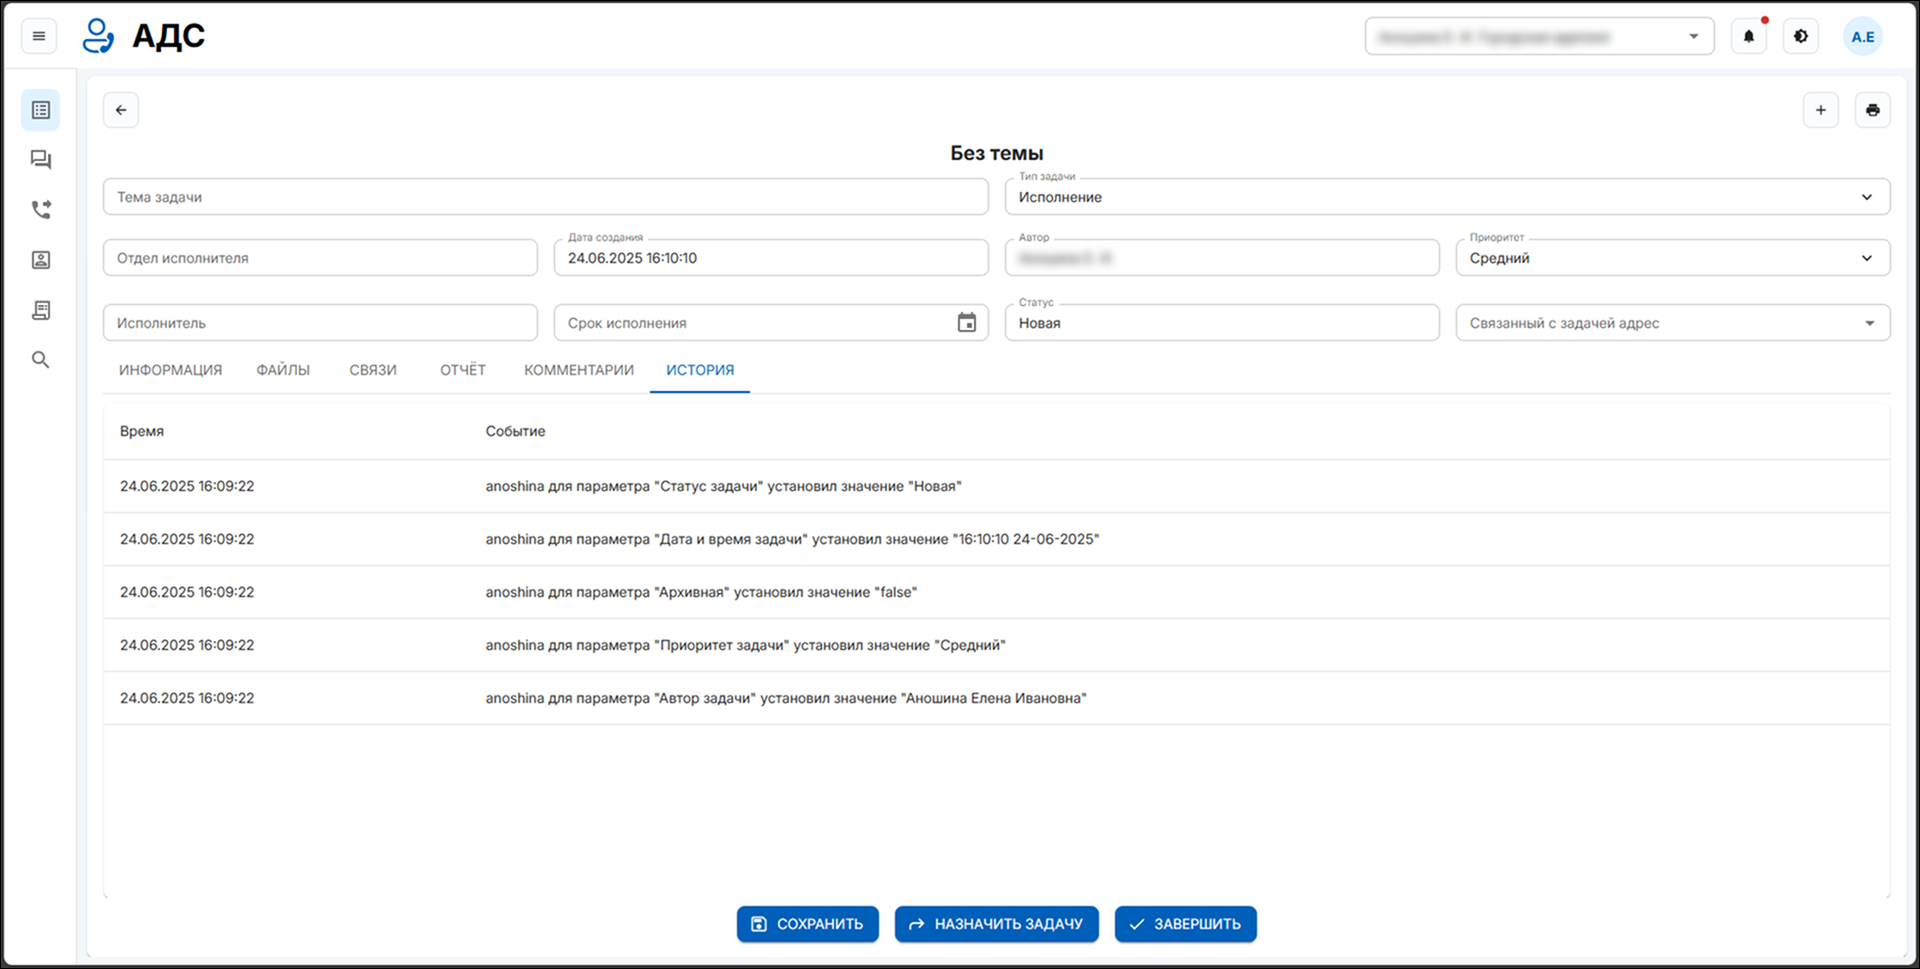Expand the Приоритет dropdown
The width and height of the screenshot is (1920, 969).
pyautogui.click(x=1866, y=258)
